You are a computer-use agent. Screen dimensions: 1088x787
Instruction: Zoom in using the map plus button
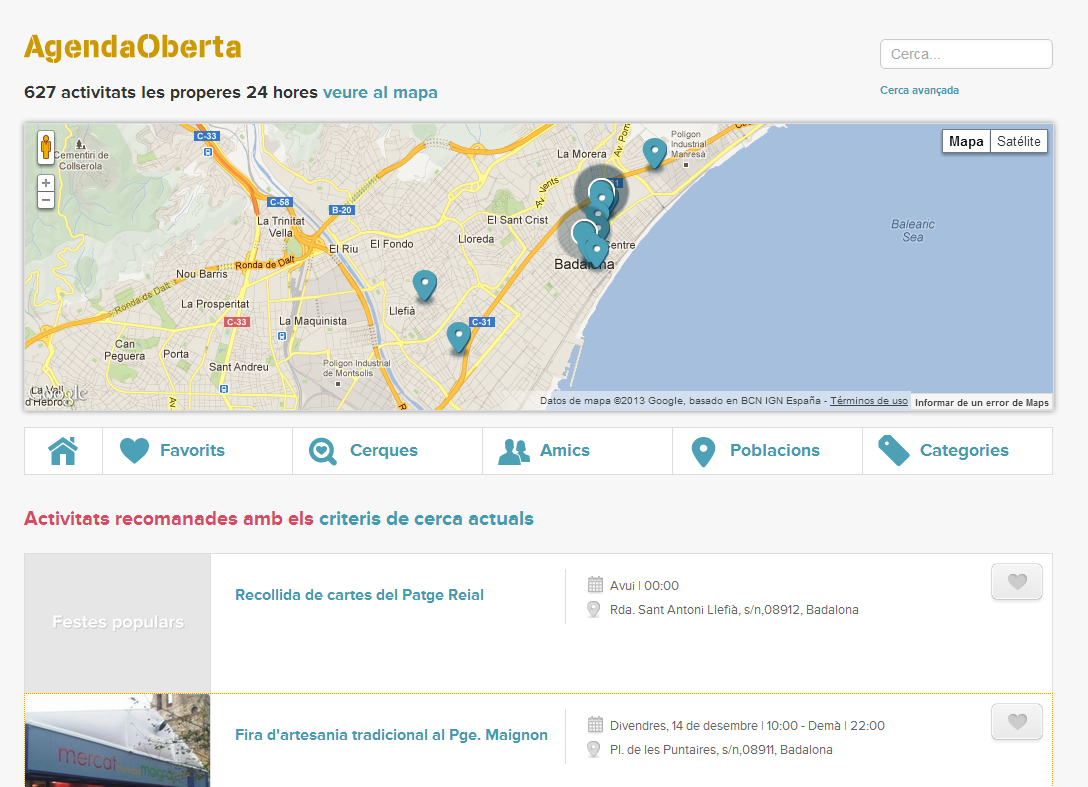[x=46, y=183]
